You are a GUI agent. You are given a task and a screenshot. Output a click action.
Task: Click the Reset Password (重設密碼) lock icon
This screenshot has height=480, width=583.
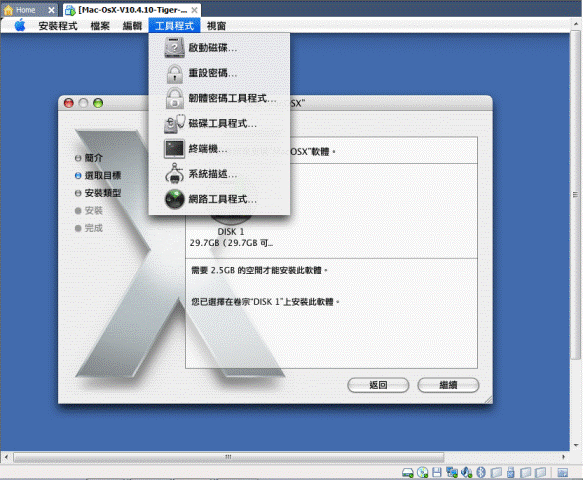tap(174, 73)
